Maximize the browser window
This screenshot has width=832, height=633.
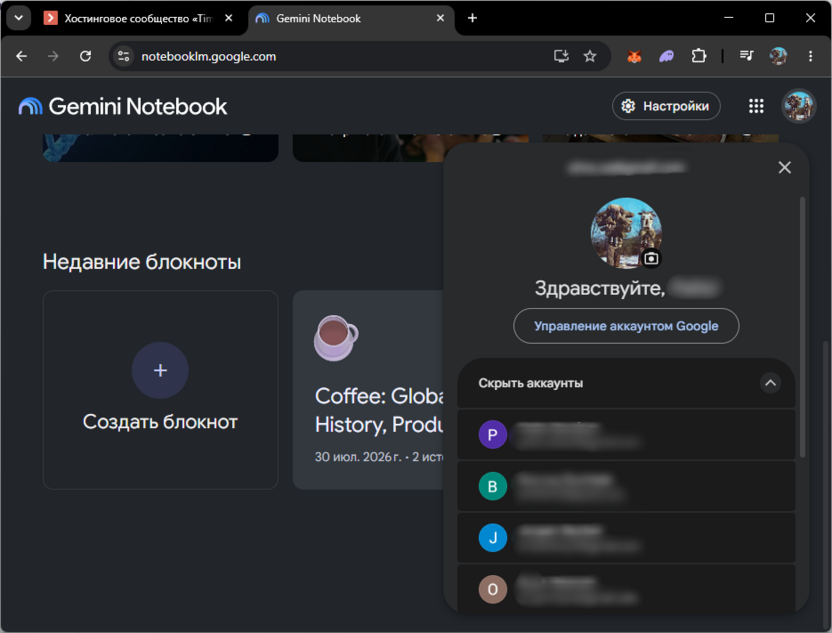769,18
